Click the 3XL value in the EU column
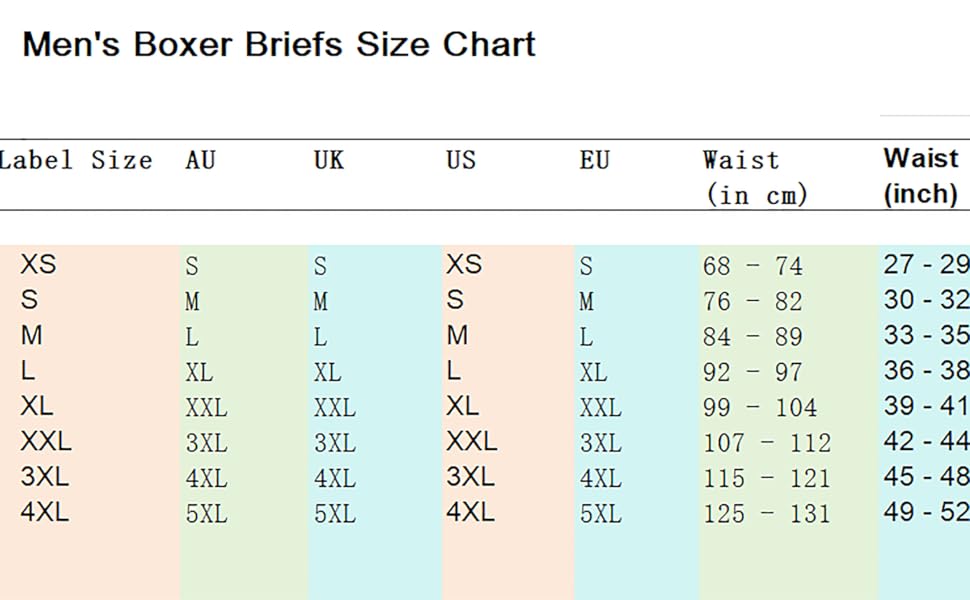 tap(601, 443)
